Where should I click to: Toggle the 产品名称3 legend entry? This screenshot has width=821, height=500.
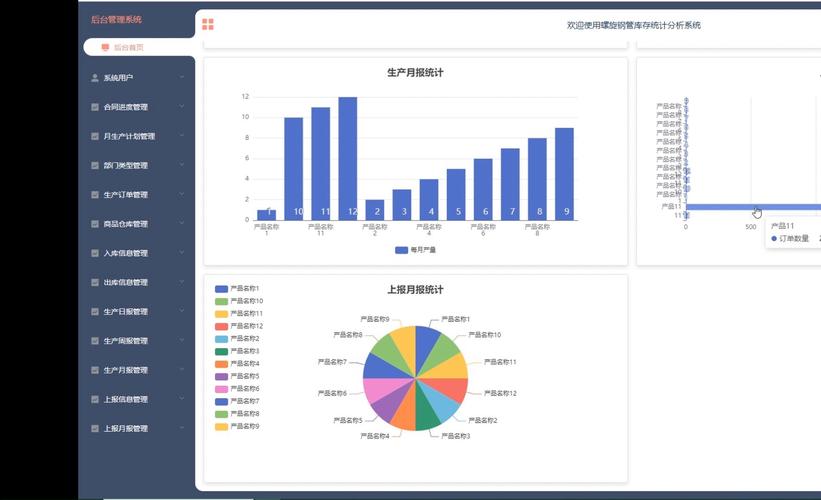click(237, 351)
